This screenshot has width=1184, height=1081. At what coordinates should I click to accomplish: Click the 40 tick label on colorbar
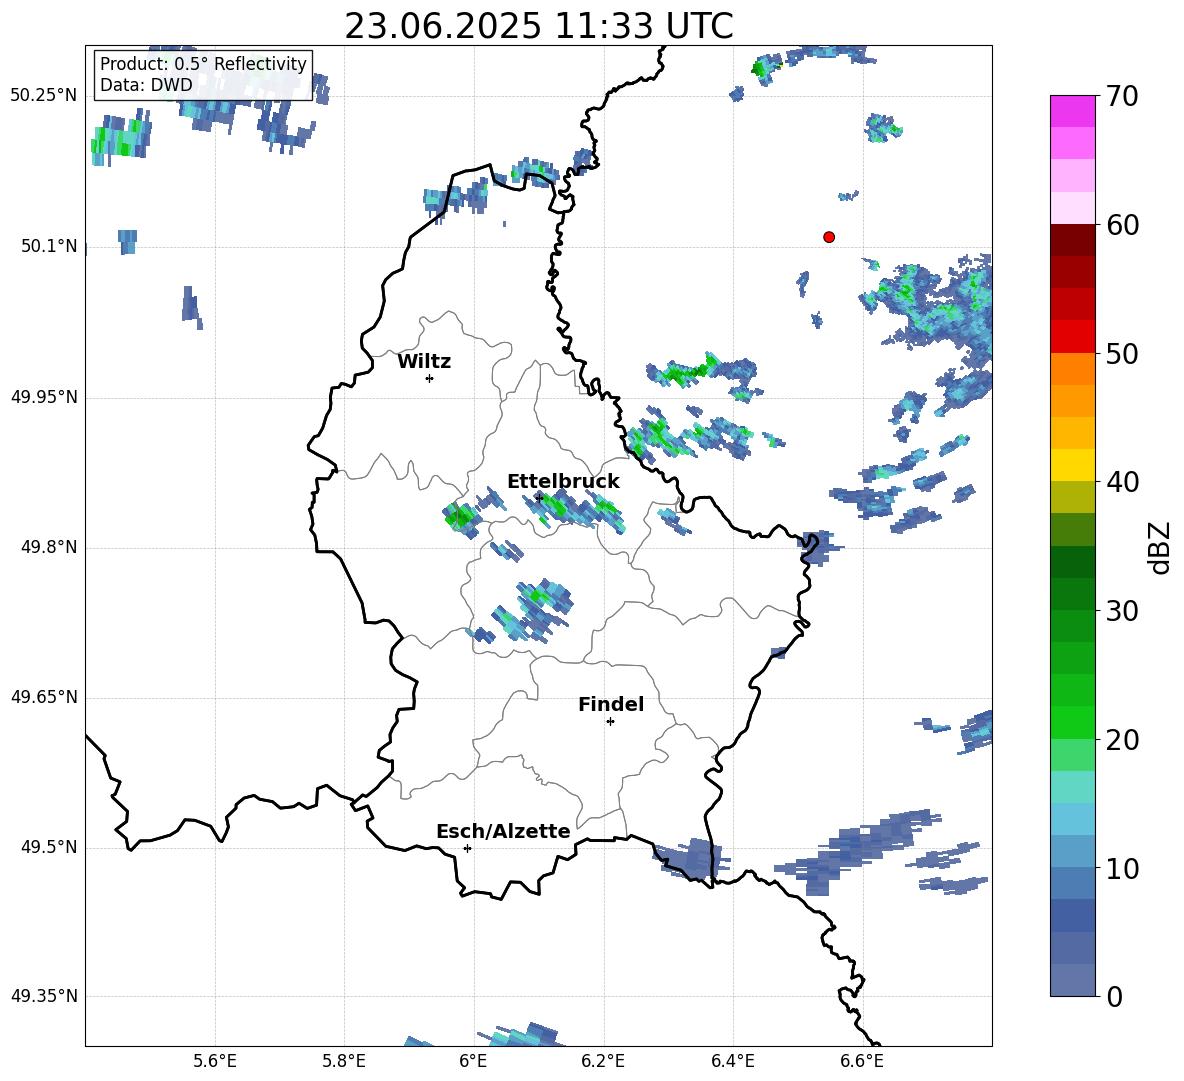[x=1122, y=482]
